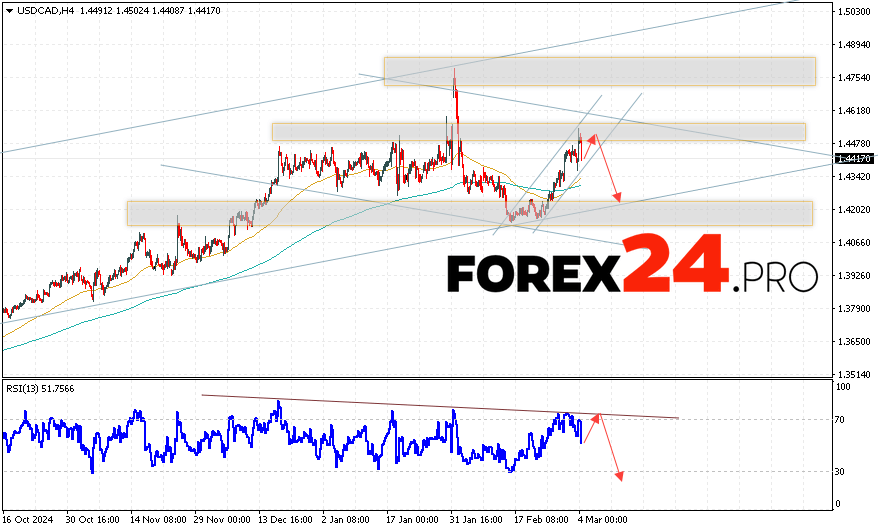Click the price spike candle near 1.4754
Screen dimensions: 878x531
click(x=454, y=80)
